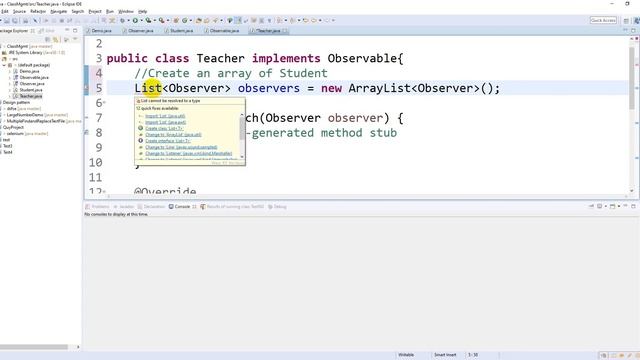The image size is (640, 360).
Task: Click the Create class quick fix green icon
Action: tap(140, 128)
